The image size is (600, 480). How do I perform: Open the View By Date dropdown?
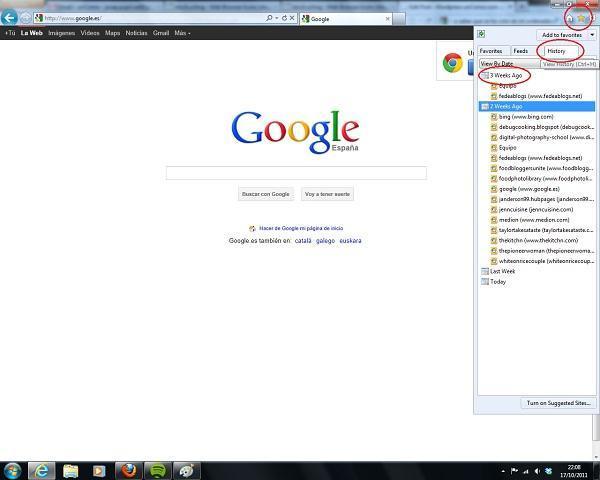tap(509, 64)
